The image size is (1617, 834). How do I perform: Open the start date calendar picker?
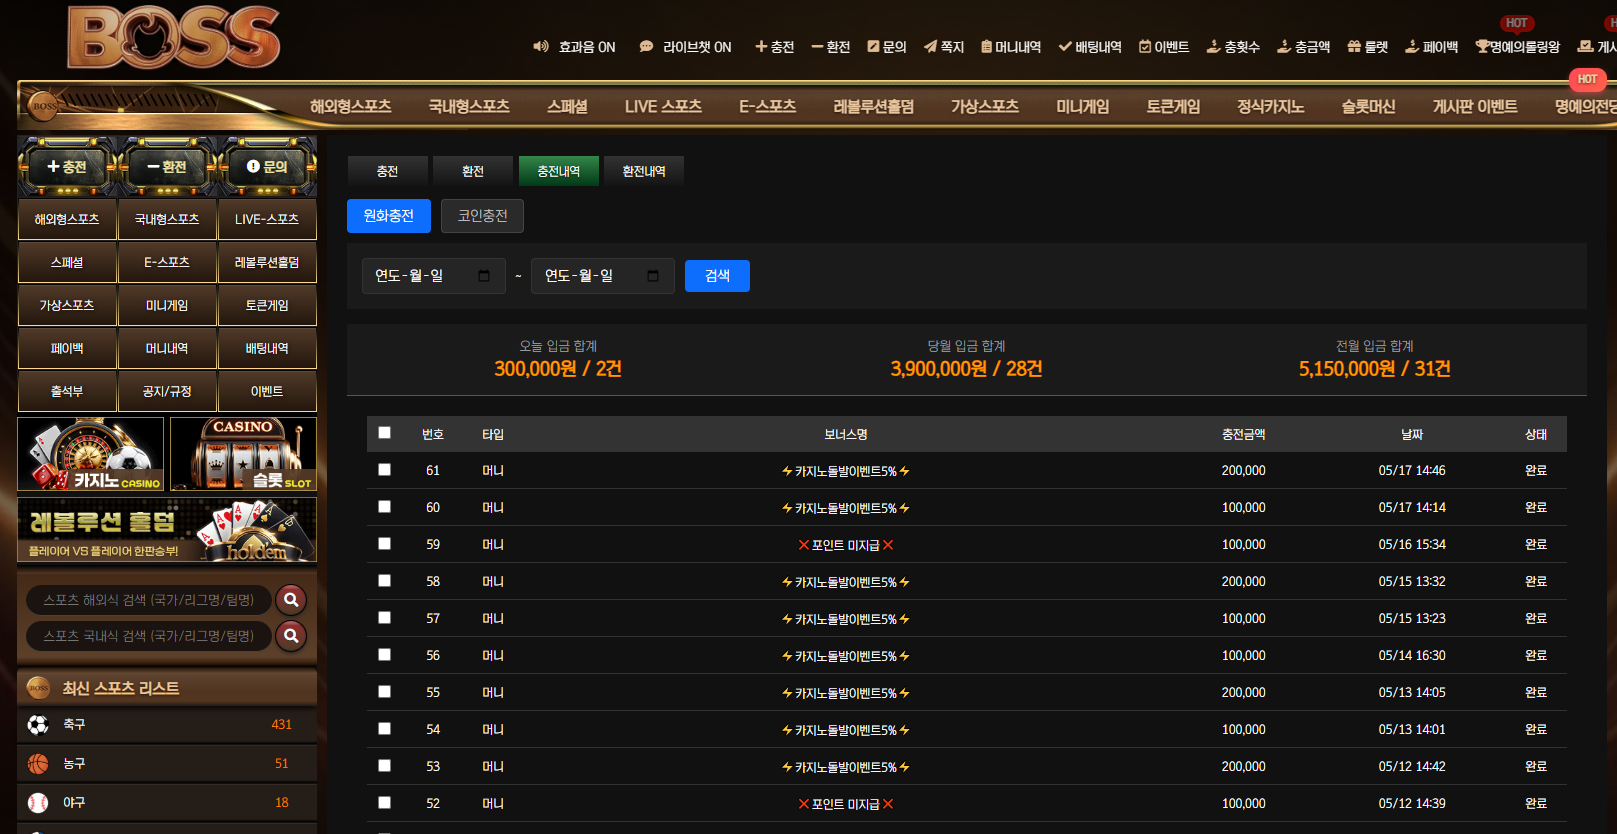tap(484, 276)
